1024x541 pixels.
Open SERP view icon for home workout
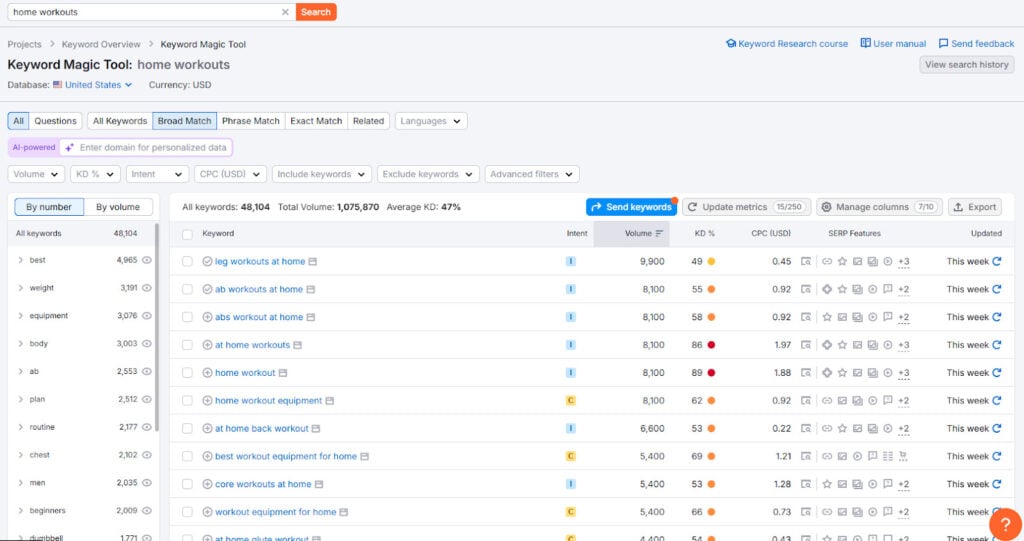pyautogui.click(x=806, y=372)
